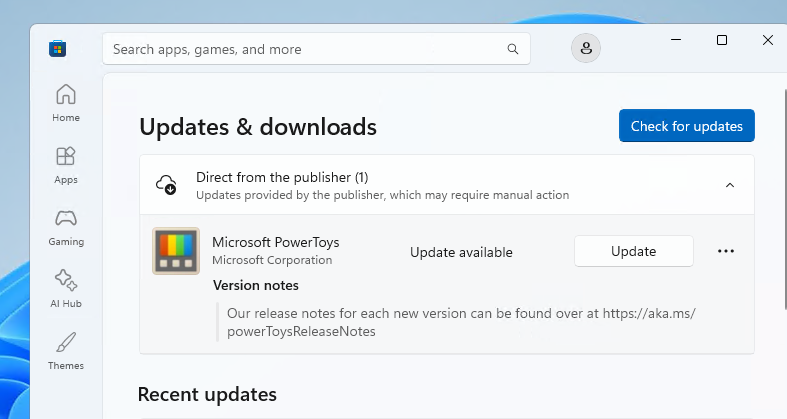Click the Microsoft Store logo icon
The height and width of the screenshot is (419, 787).
point(58,49)
